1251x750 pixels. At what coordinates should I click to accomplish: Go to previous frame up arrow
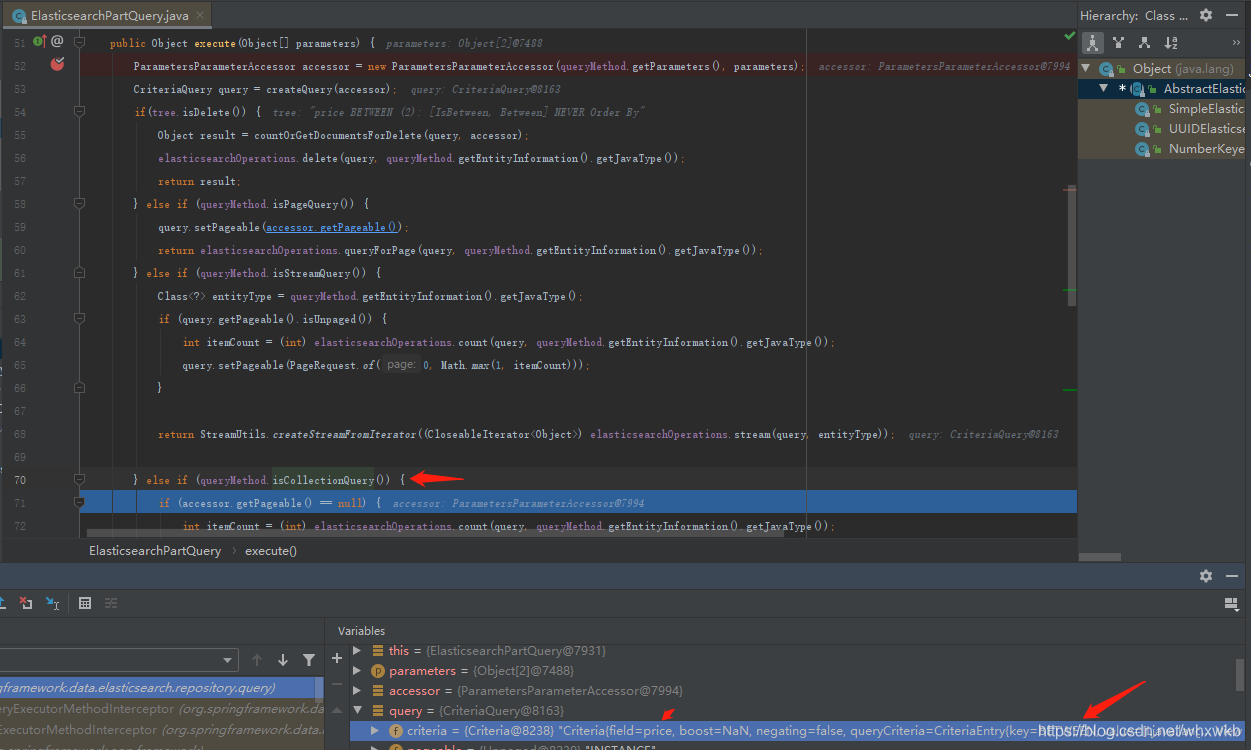pos(257,660)
